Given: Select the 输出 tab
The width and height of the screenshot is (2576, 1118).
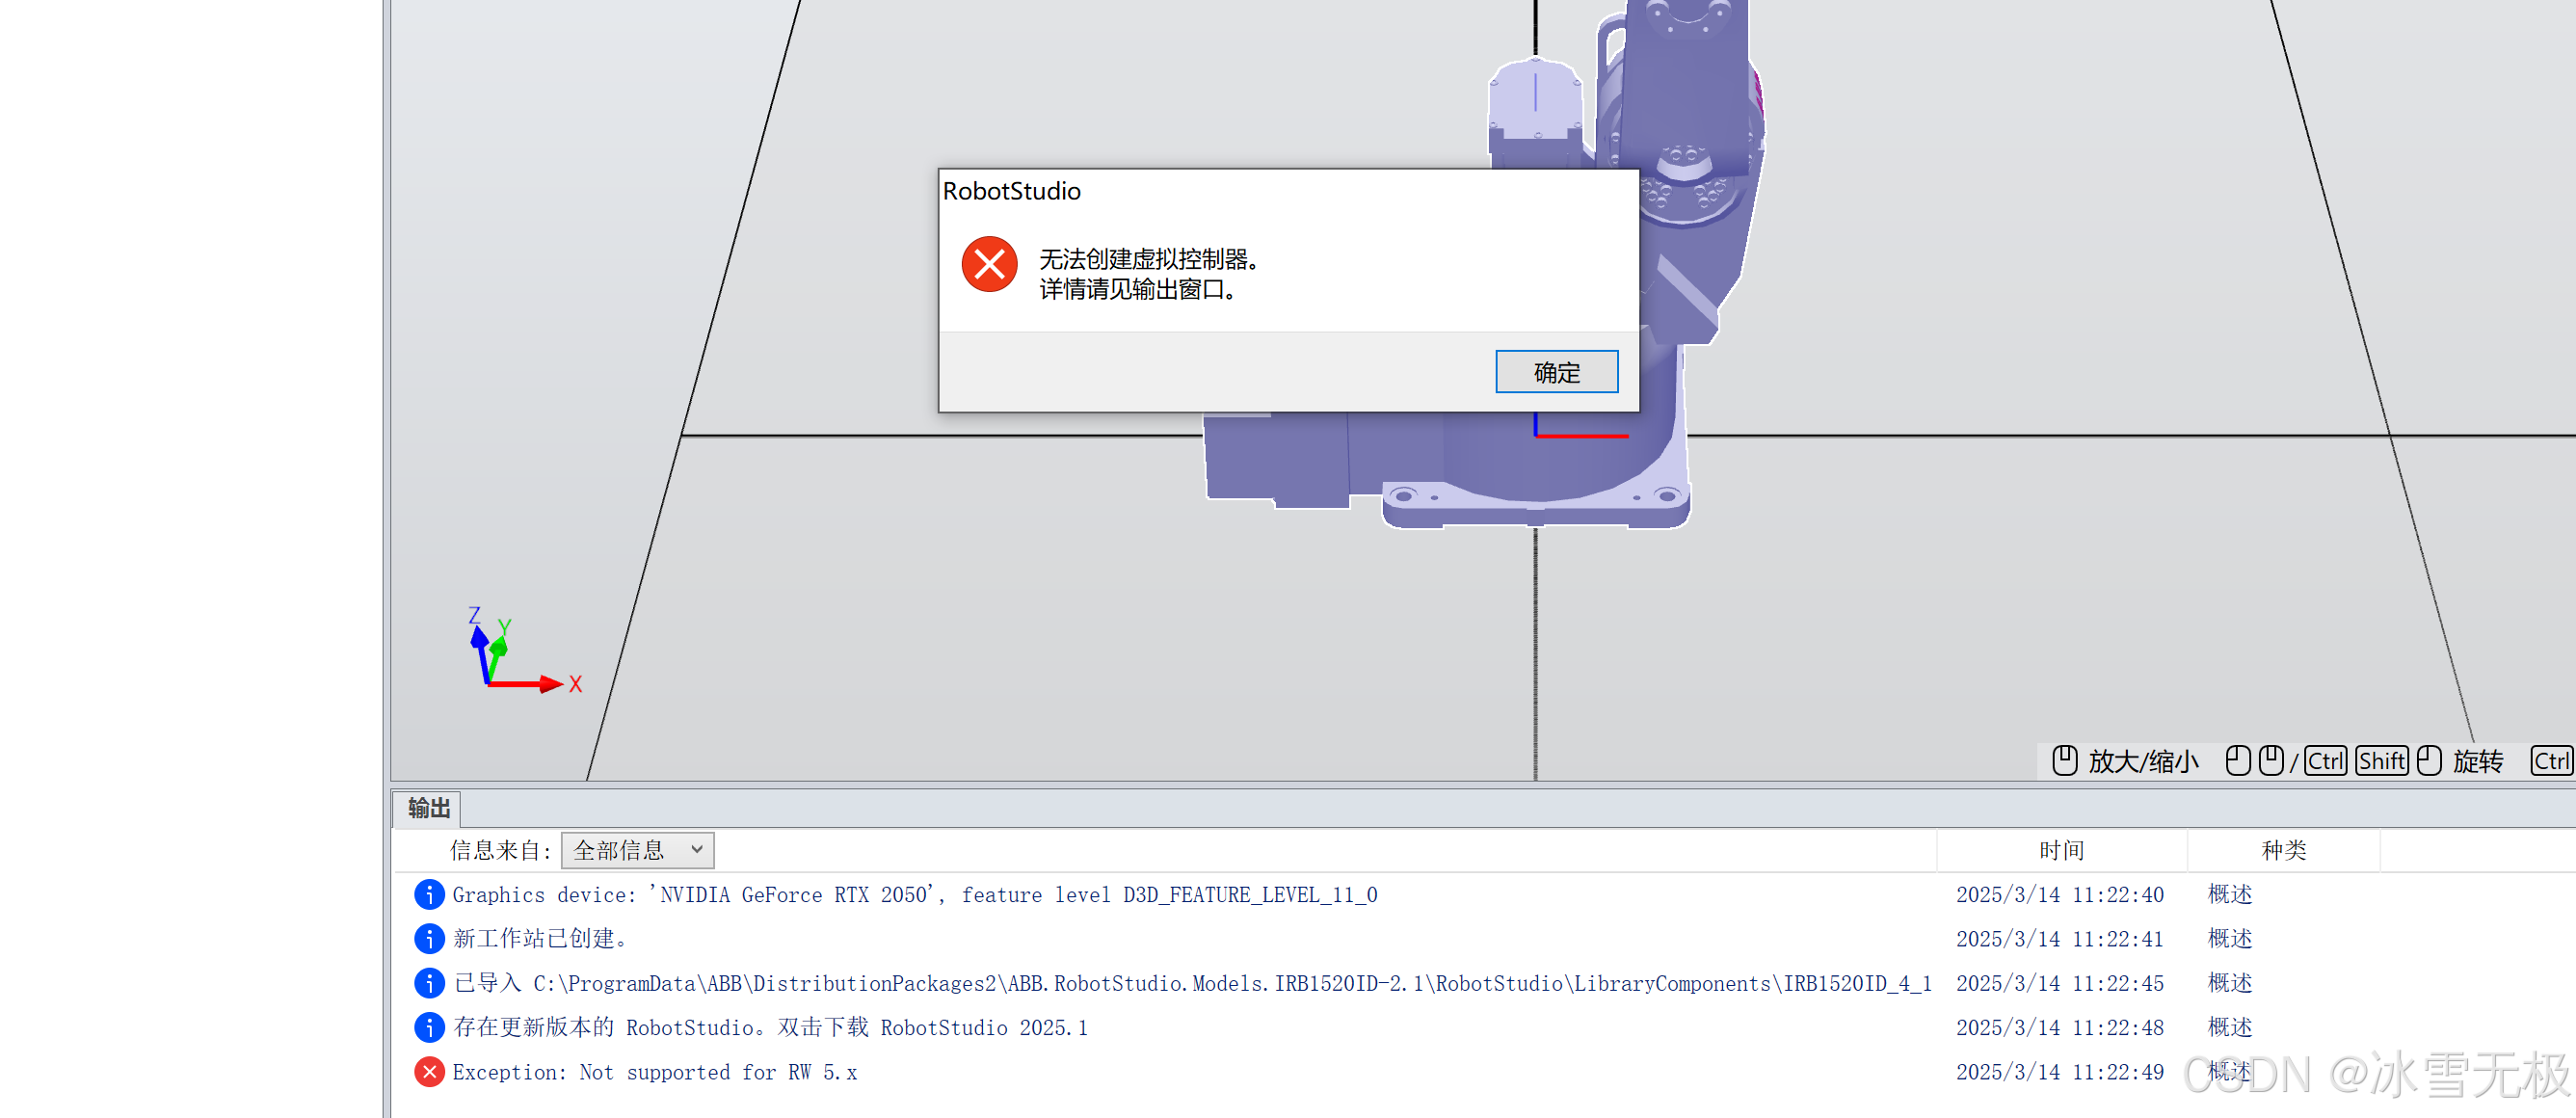Looking at the screenshot, I should (428, 808).
